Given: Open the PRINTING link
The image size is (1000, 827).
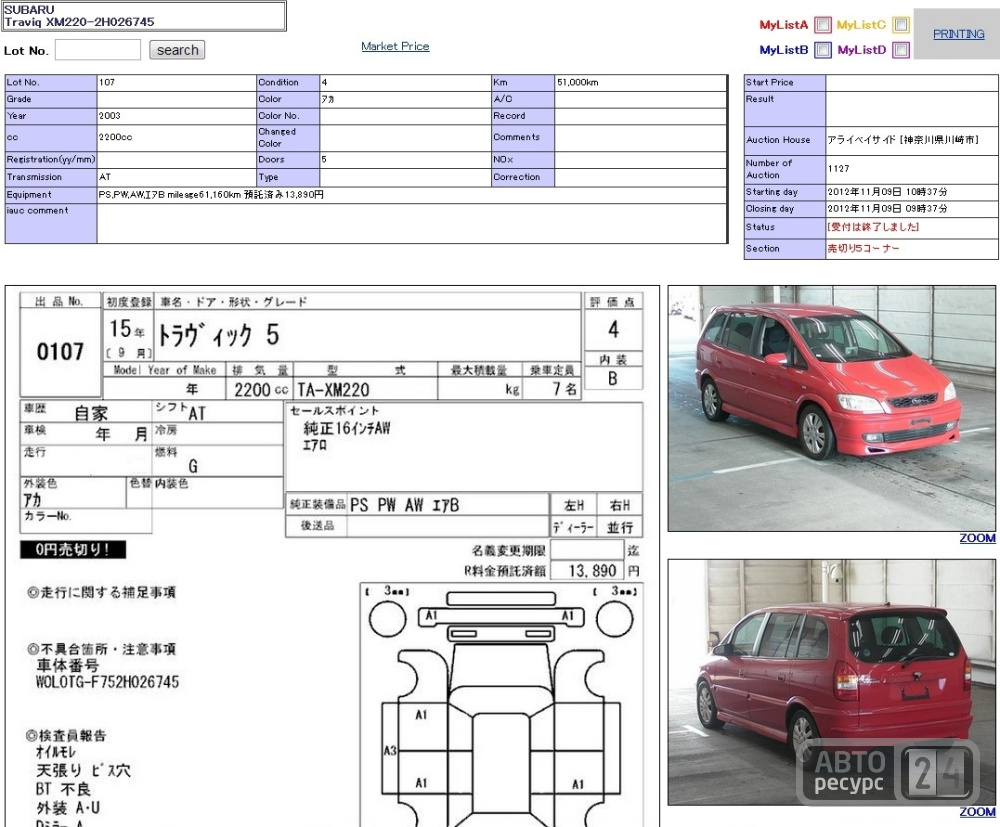Looking at the screenshot, I should click(x=959, y=34).
